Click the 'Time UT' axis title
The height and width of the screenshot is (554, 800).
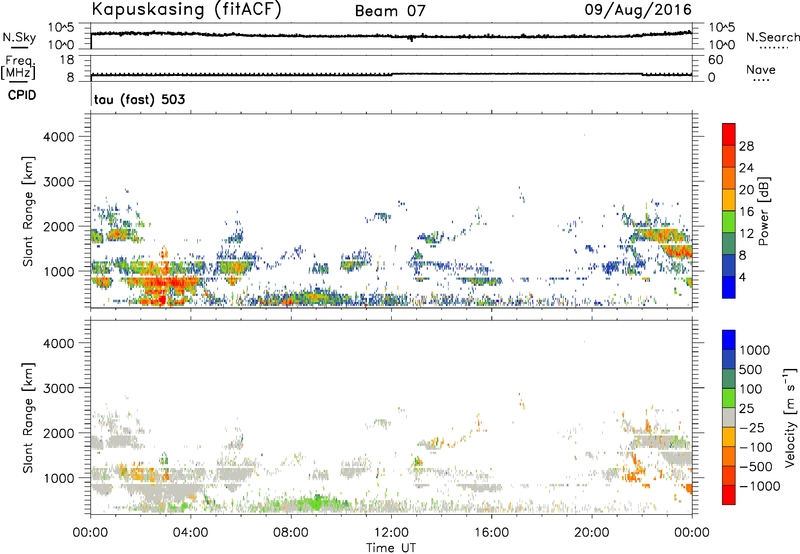click(391, 547)
